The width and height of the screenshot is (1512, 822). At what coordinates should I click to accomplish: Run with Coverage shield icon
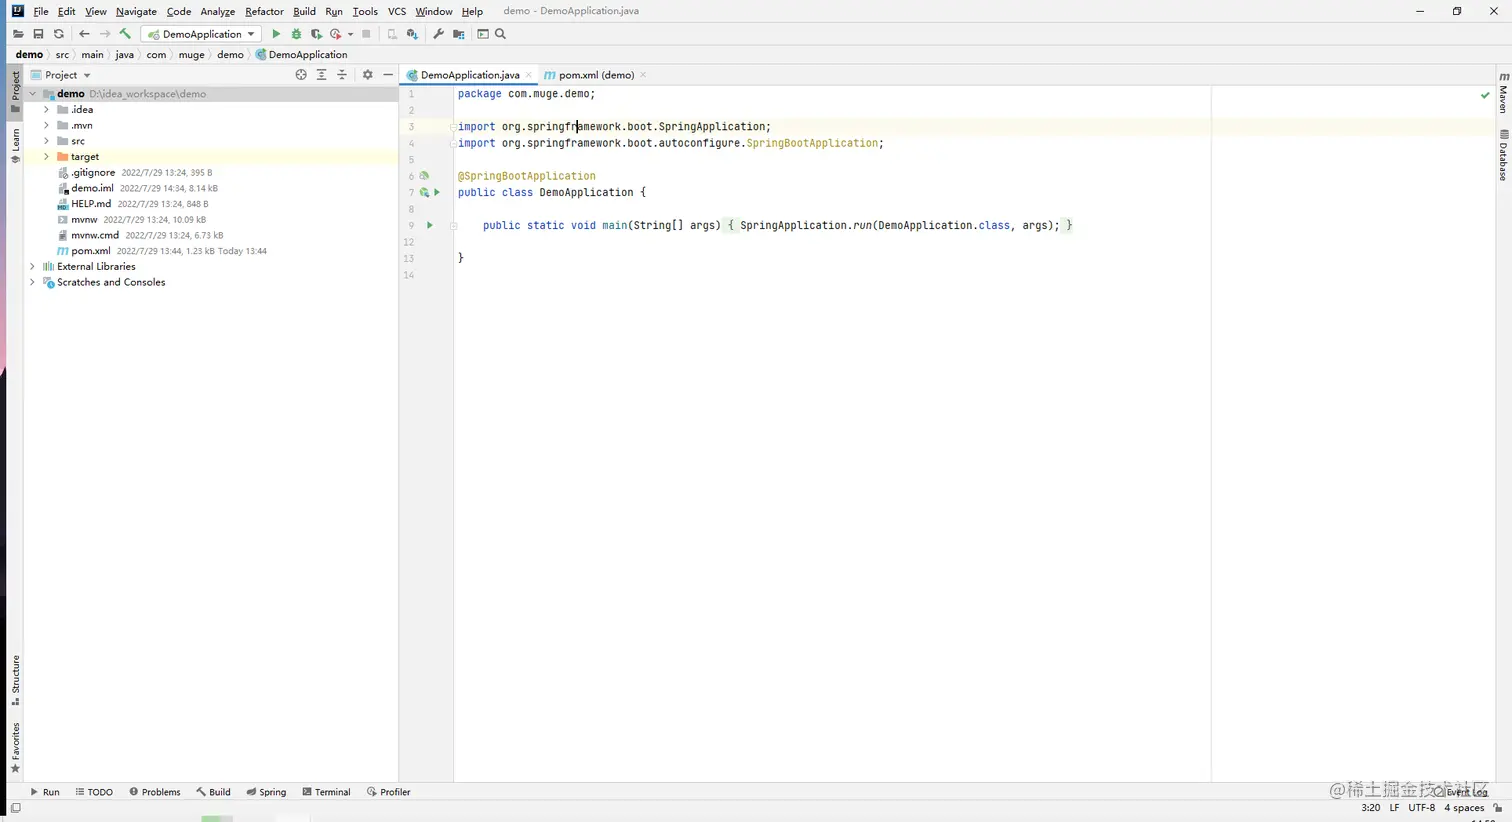pyautogui.click(x=316, y=34)
